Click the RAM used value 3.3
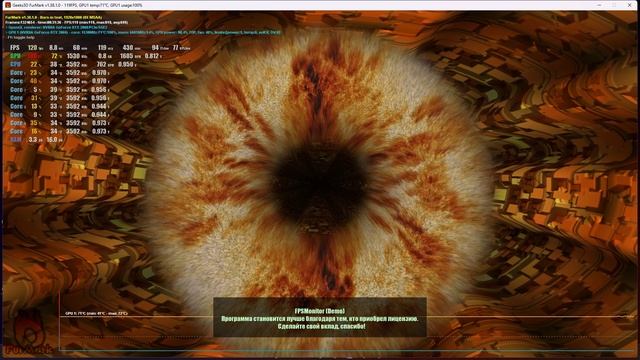The width and height of the screenshot is (640, 360). 33,140
